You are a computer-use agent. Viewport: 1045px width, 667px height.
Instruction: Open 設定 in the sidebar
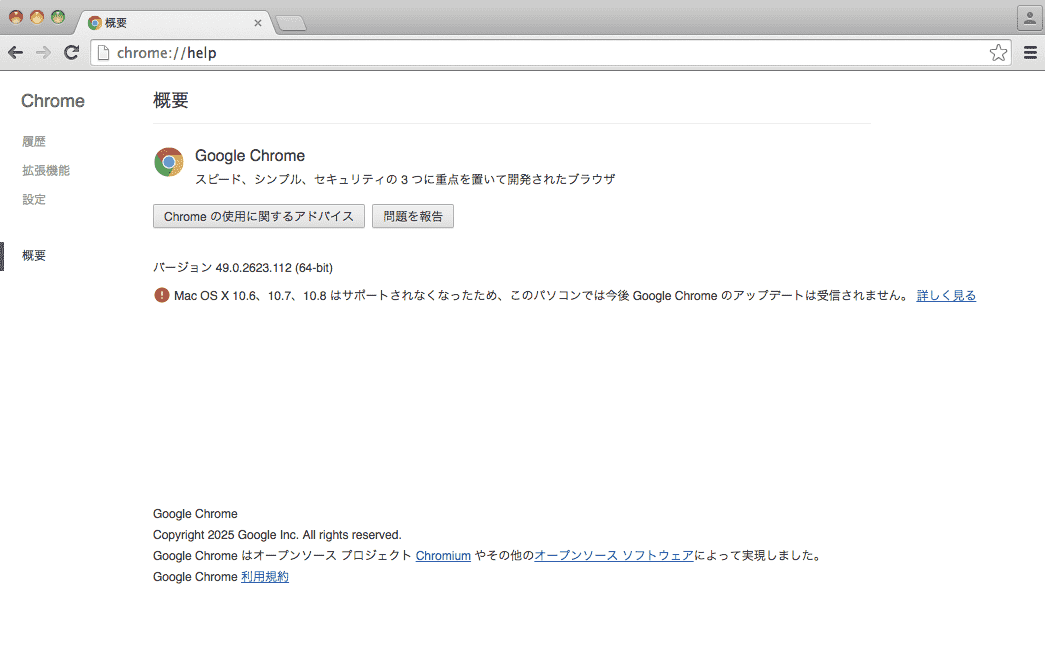coord(34,199)
